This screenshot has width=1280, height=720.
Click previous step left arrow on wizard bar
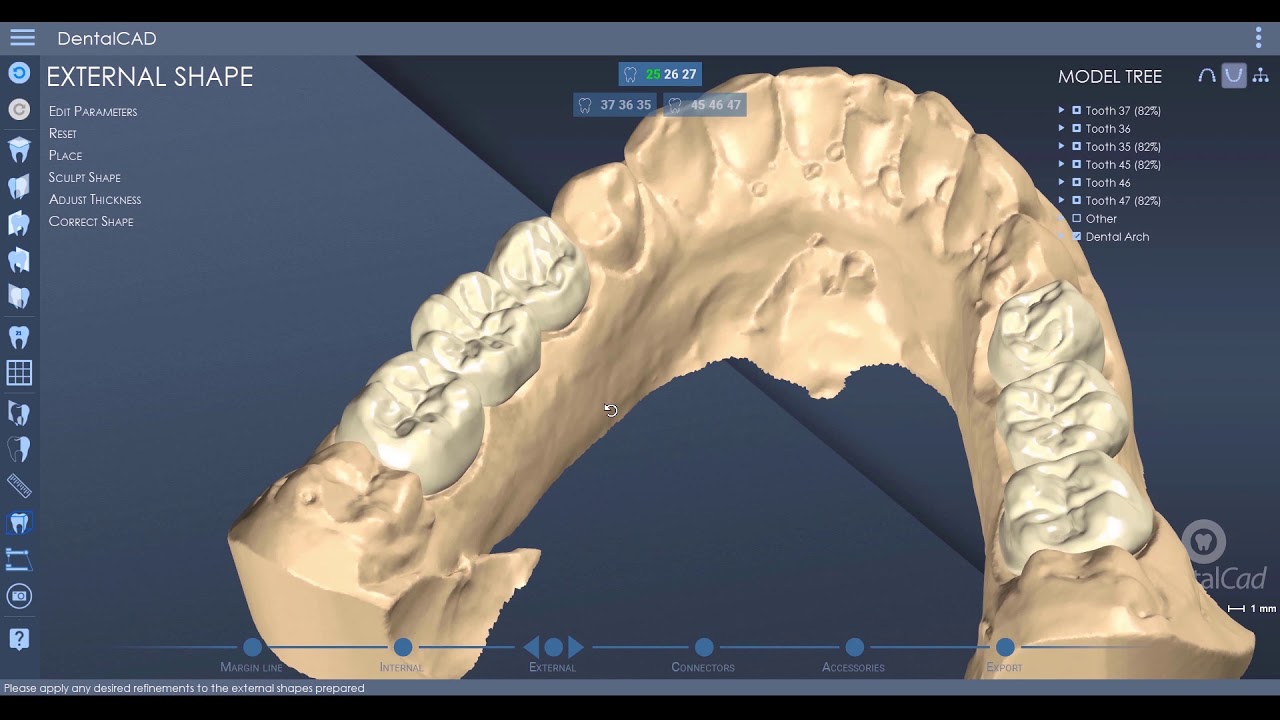pyautogui.click(x=532, y=647)
